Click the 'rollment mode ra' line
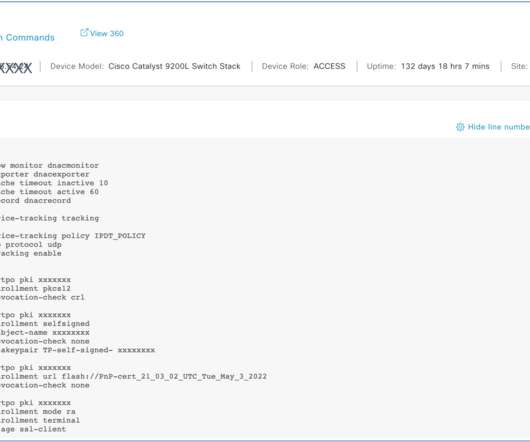530x442 pixels. [38, 411]
